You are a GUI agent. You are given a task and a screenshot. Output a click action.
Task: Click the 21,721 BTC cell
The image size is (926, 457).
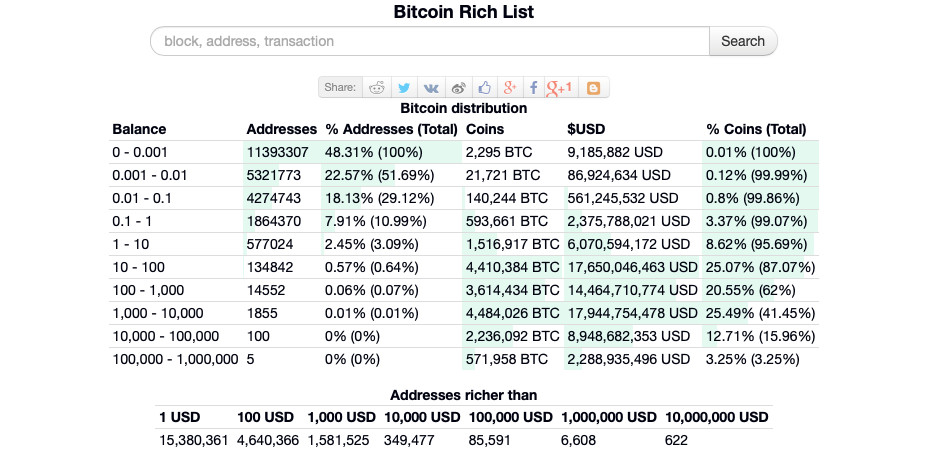point(503,175)
